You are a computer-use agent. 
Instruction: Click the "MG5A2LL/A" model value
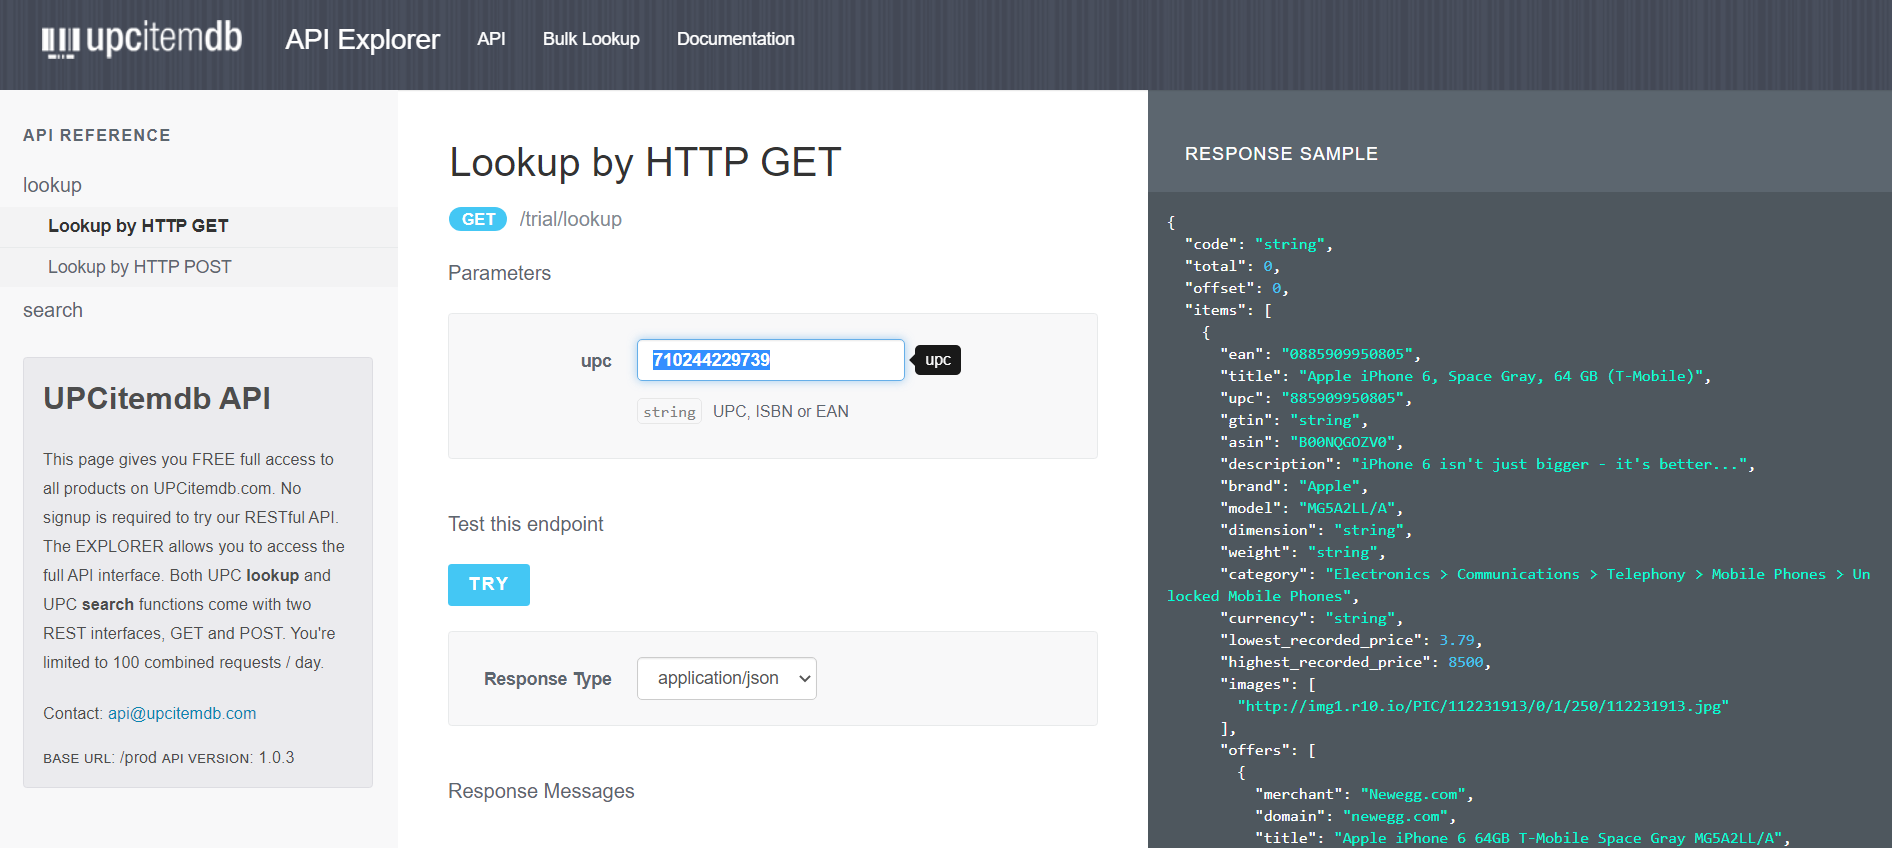click(1347, 508)
